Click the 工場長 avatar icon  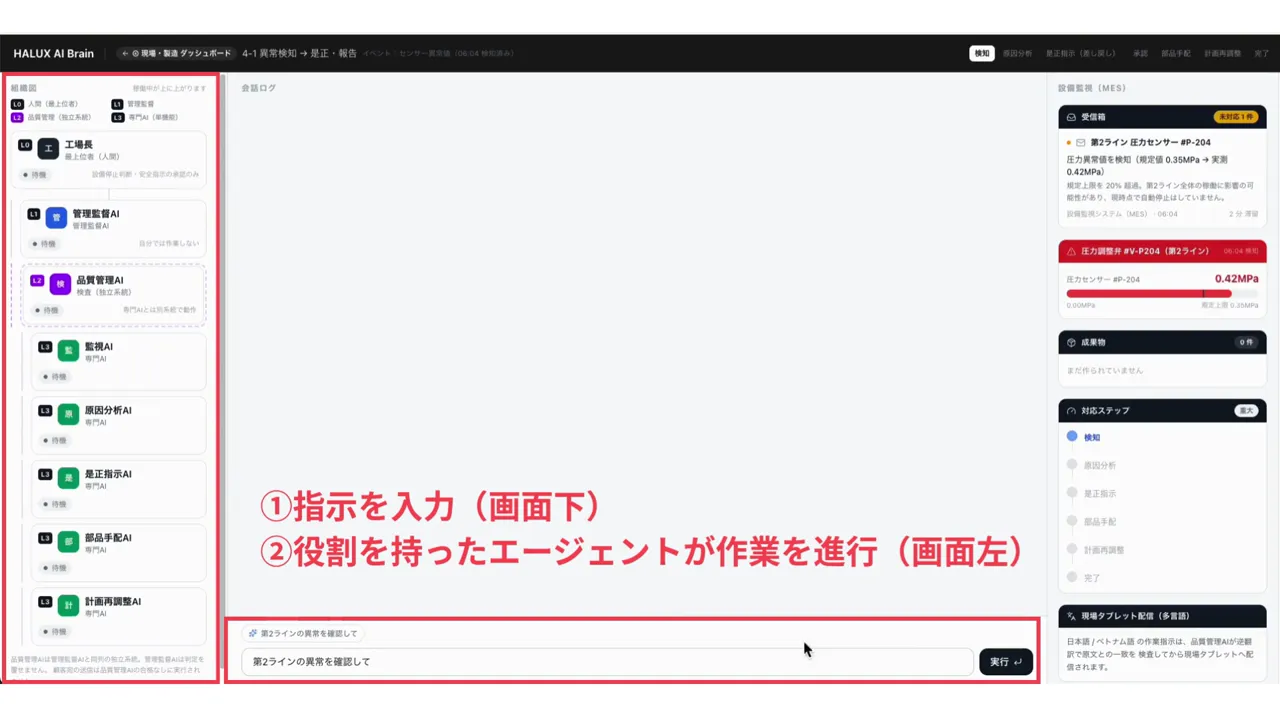point(48,149)
